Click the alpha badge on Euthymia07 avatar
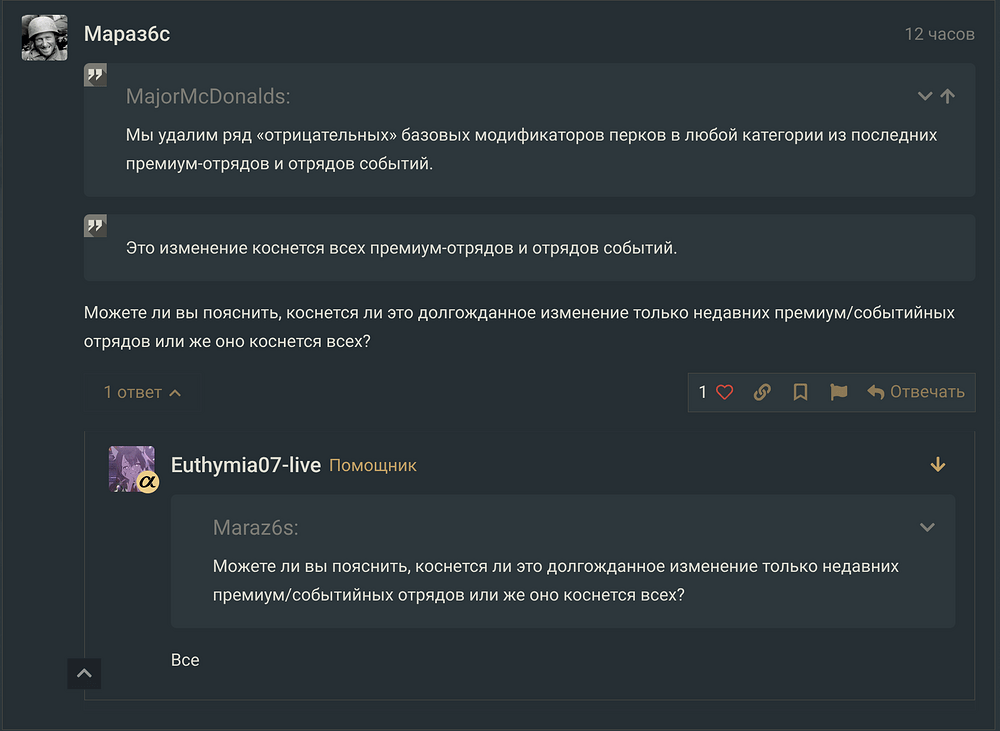The height and width of the screenshot is (731, 1000). tap(148, 483)
